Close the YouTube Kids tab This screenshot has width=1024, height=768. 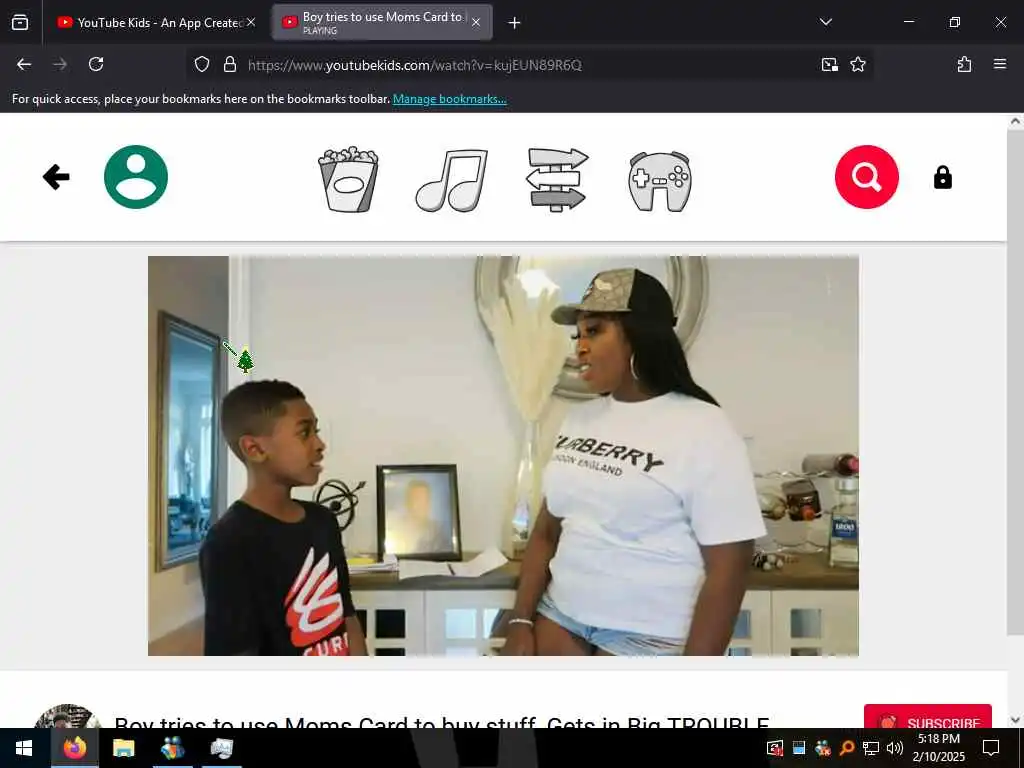[x=251, y=22]
